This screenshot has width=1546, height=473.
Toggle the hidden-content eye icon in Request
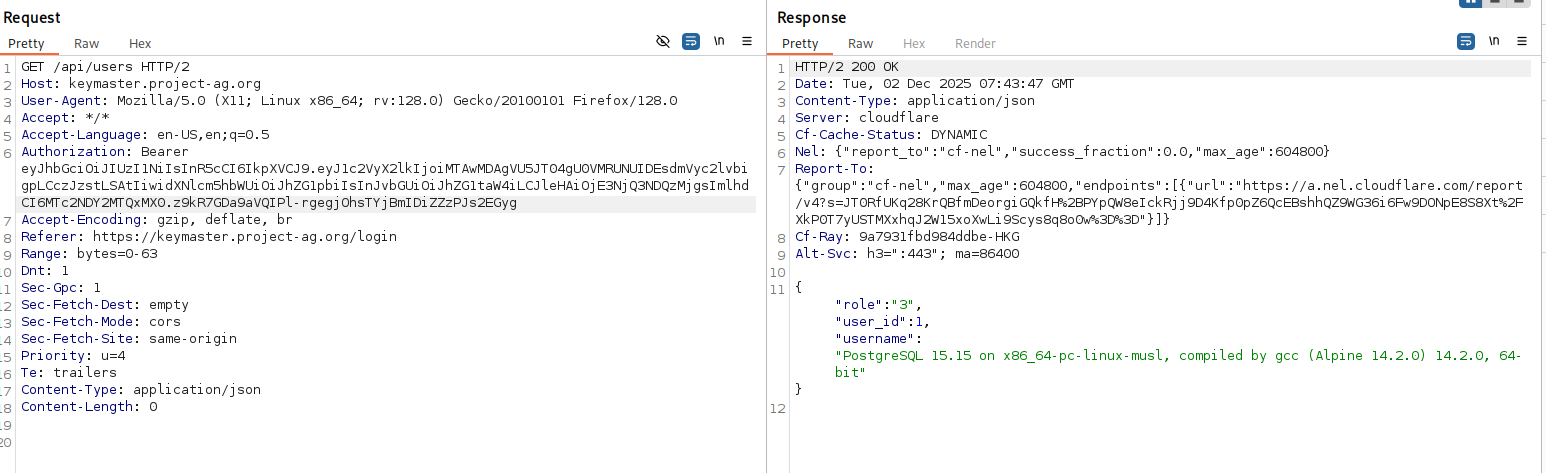click(662, 41)
